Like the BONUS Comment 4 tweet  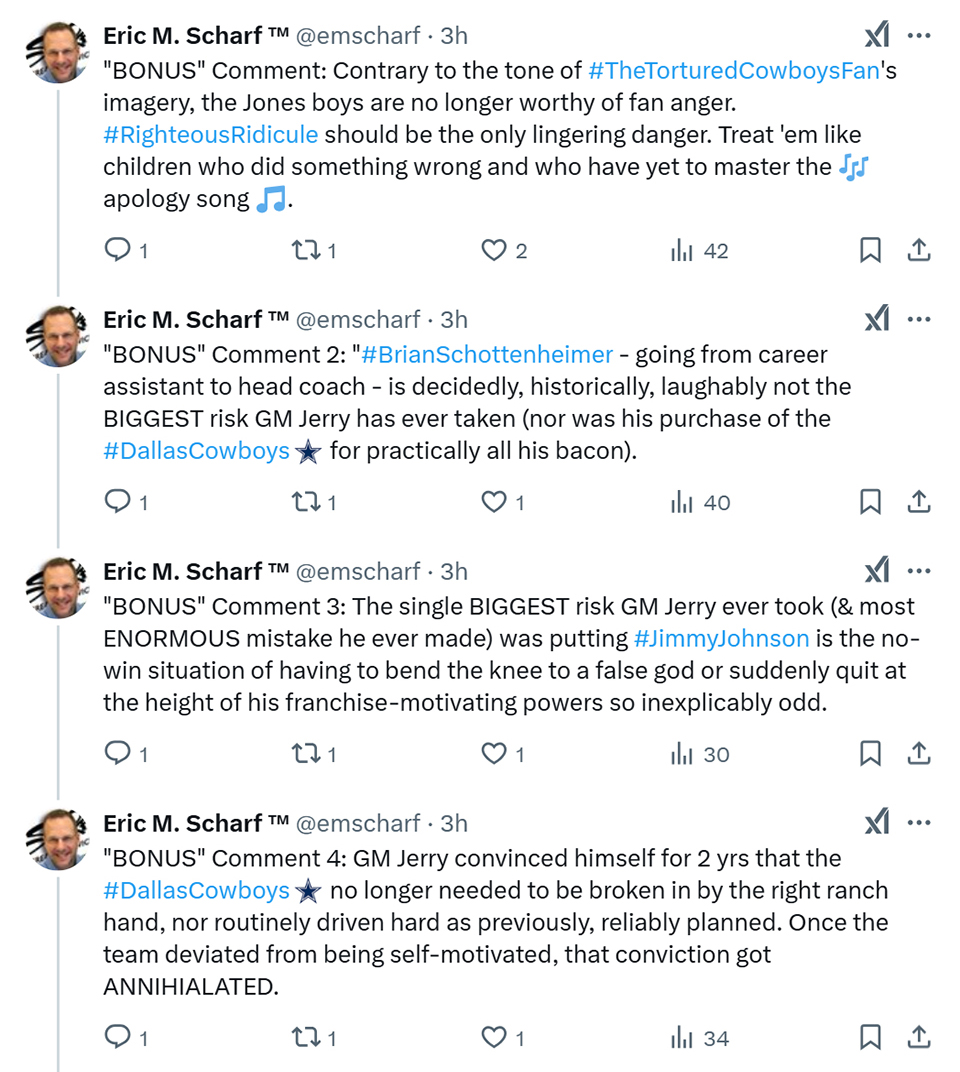(x=503, y=1038)
